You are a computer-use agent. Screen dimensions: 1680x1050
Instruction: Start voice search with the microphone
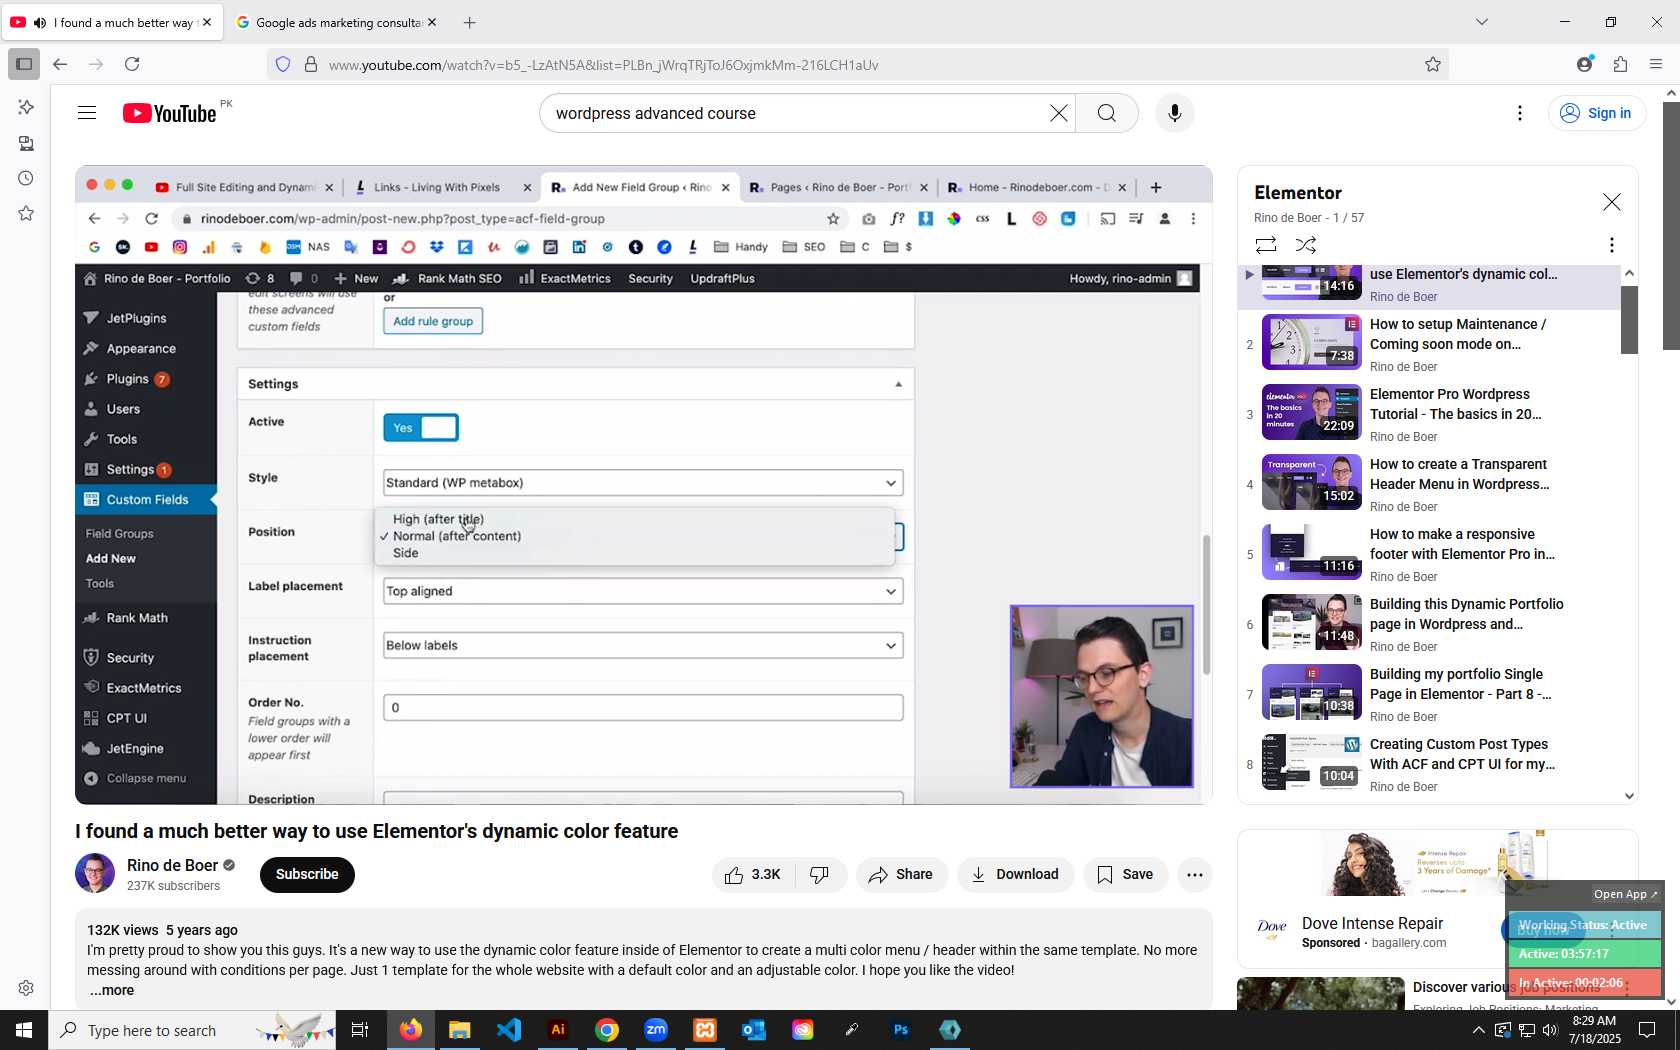[x=1175, y=113]
